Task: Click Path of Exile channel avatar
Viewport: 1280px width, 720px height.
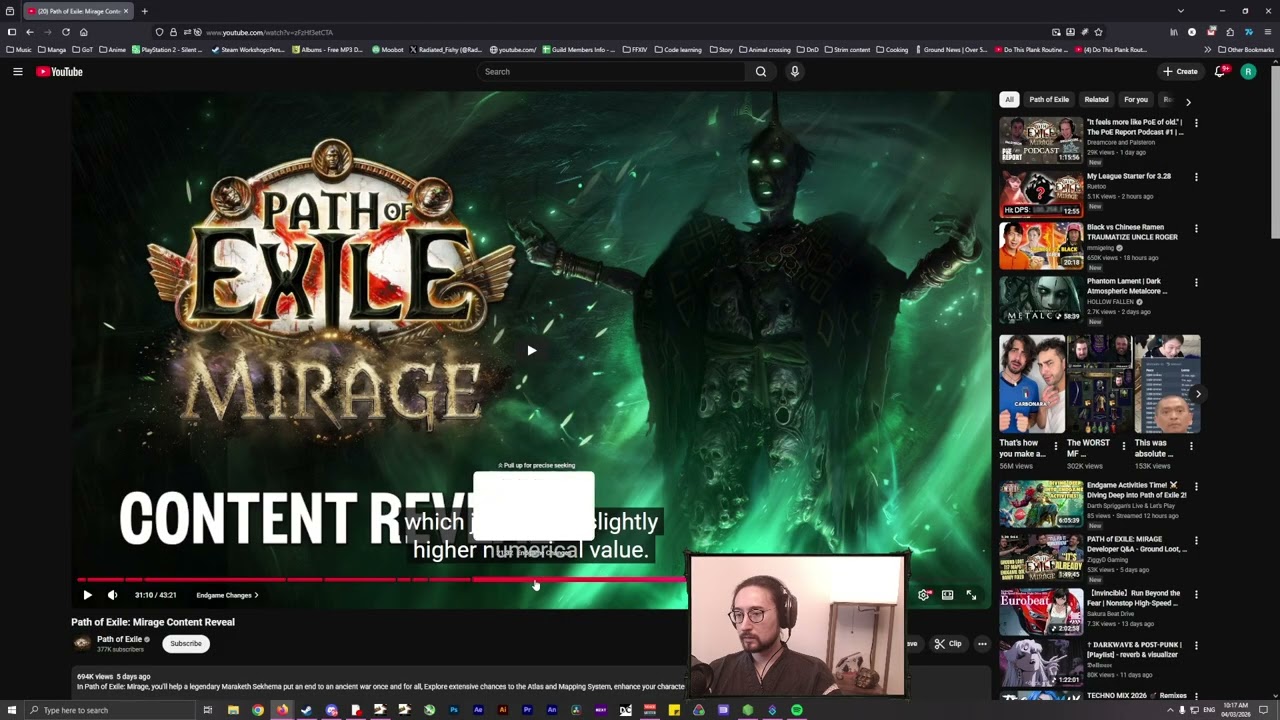Action: [82, 643]
